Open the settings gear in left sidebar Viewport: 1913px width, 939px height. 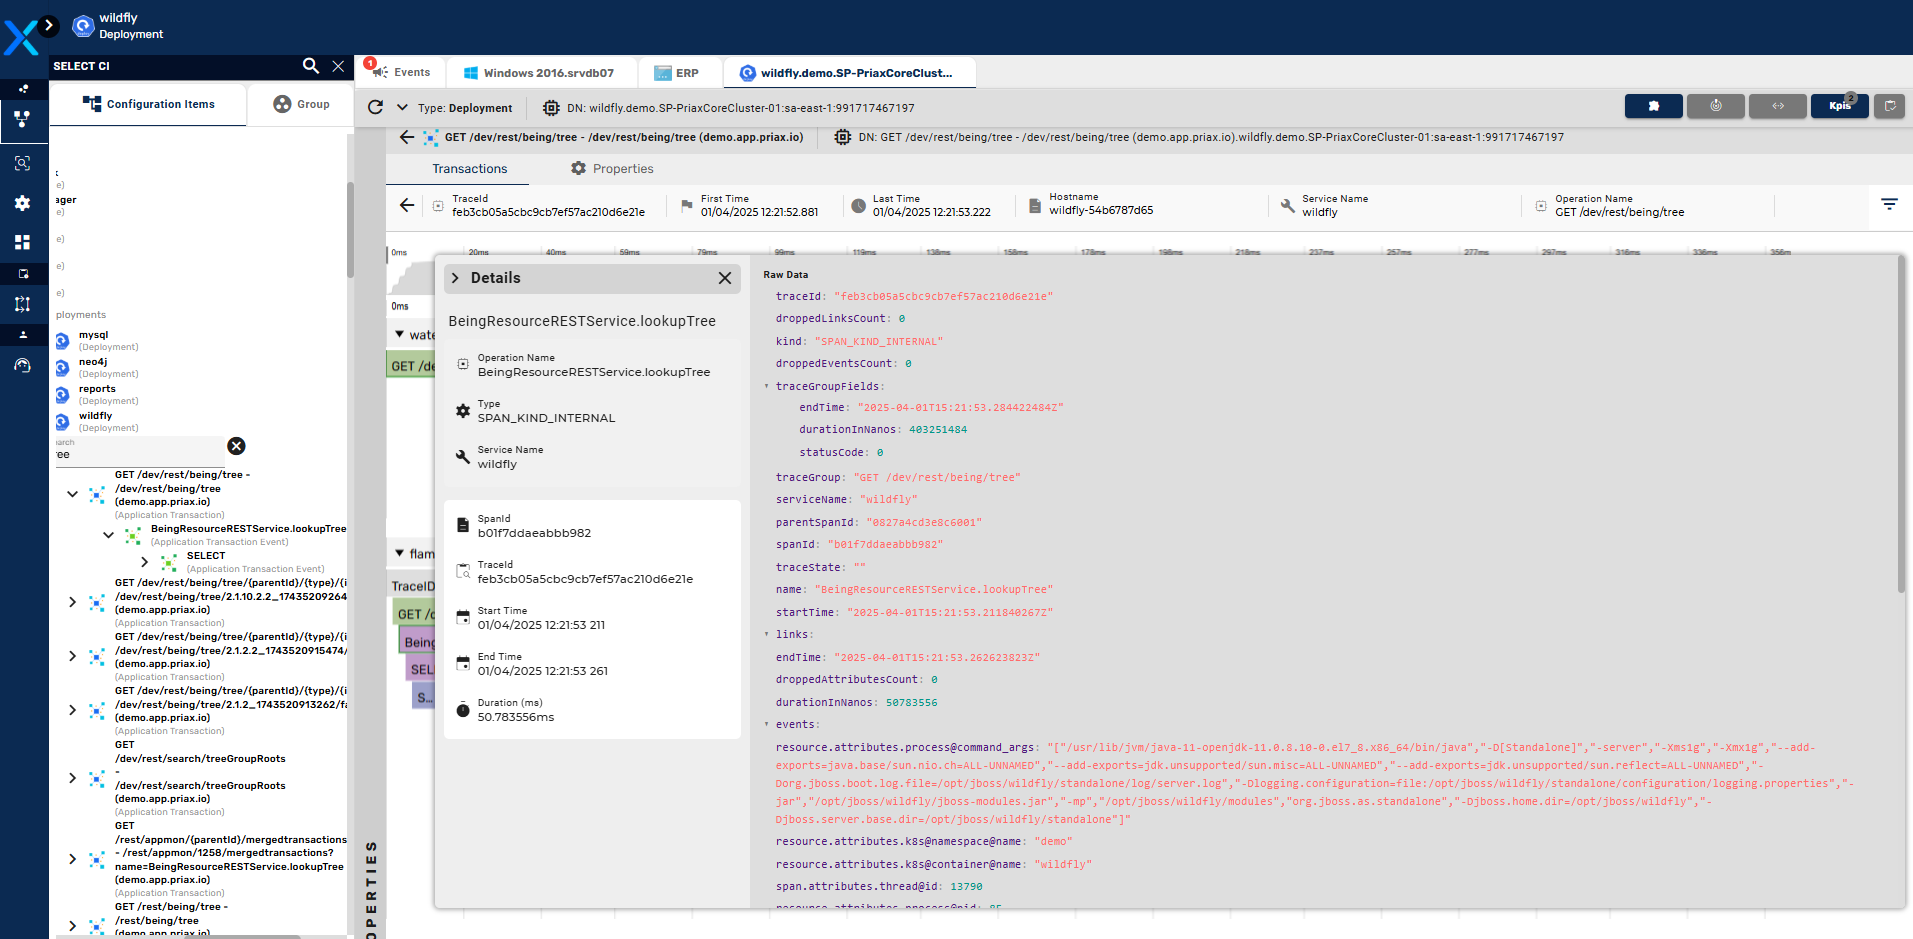click(x=22, y=203)
